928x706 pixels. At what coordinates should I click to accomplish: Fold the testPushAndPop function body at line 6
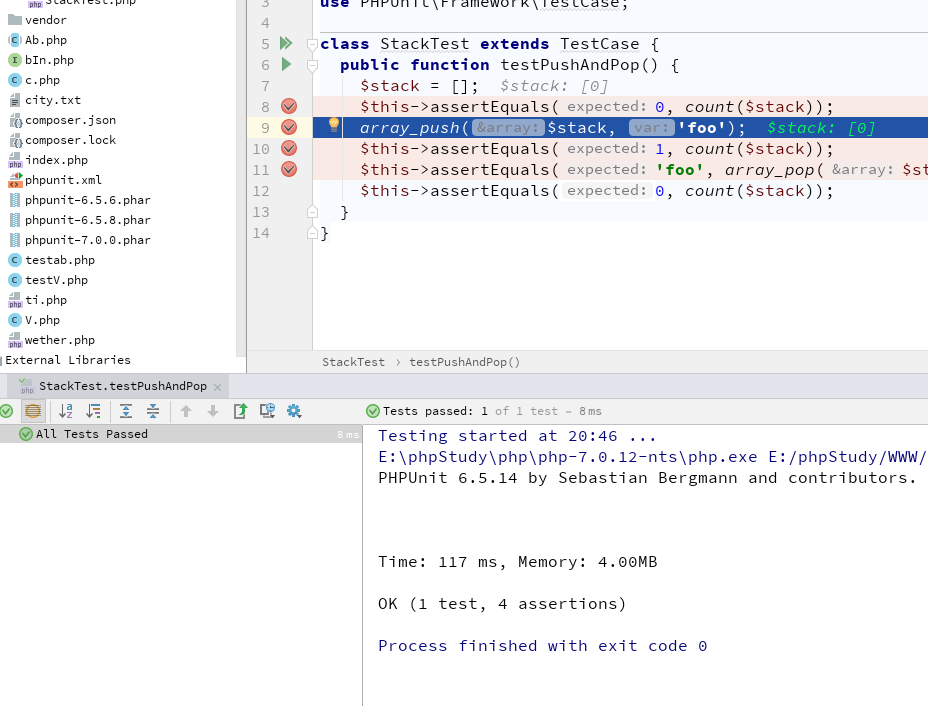[312, 66]
